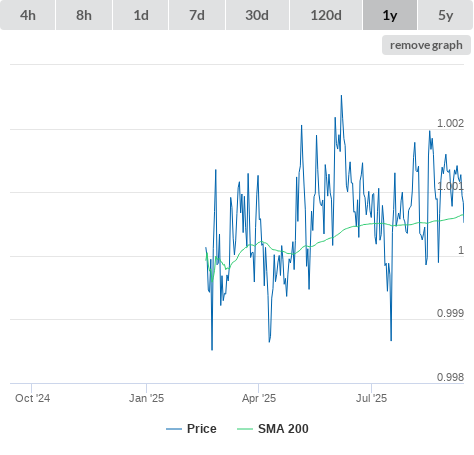Click the blue Price legend line swatch
The height and width of the screenshot is (455, 474).
click(174, 429)
